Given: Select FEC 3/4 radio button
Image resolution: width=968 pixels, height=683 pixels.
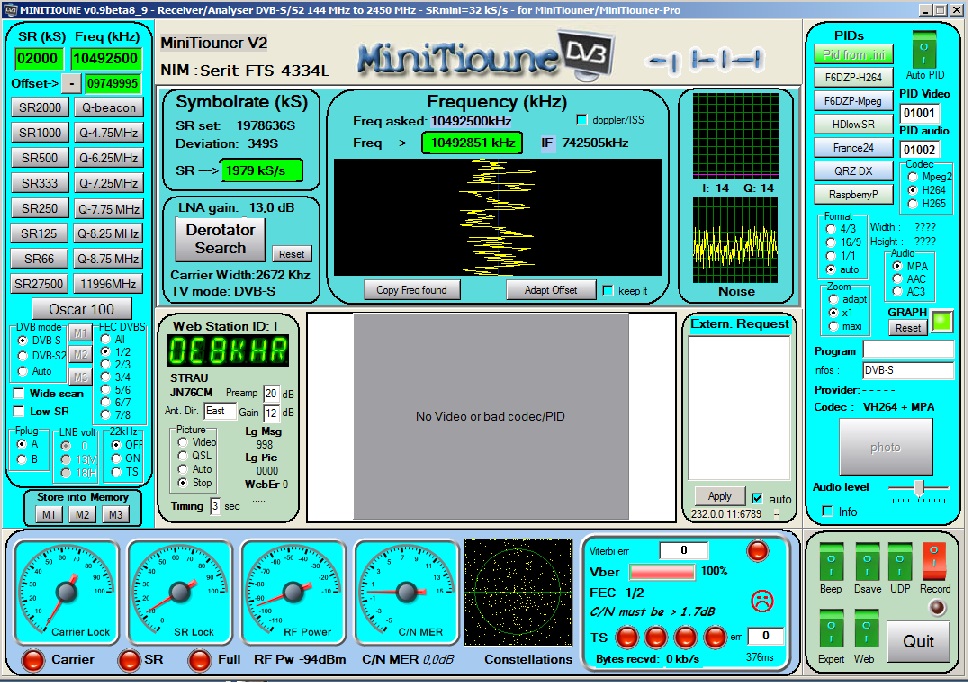Looking at the screenshot, I should pyautogui.click(x=106, y=377).
